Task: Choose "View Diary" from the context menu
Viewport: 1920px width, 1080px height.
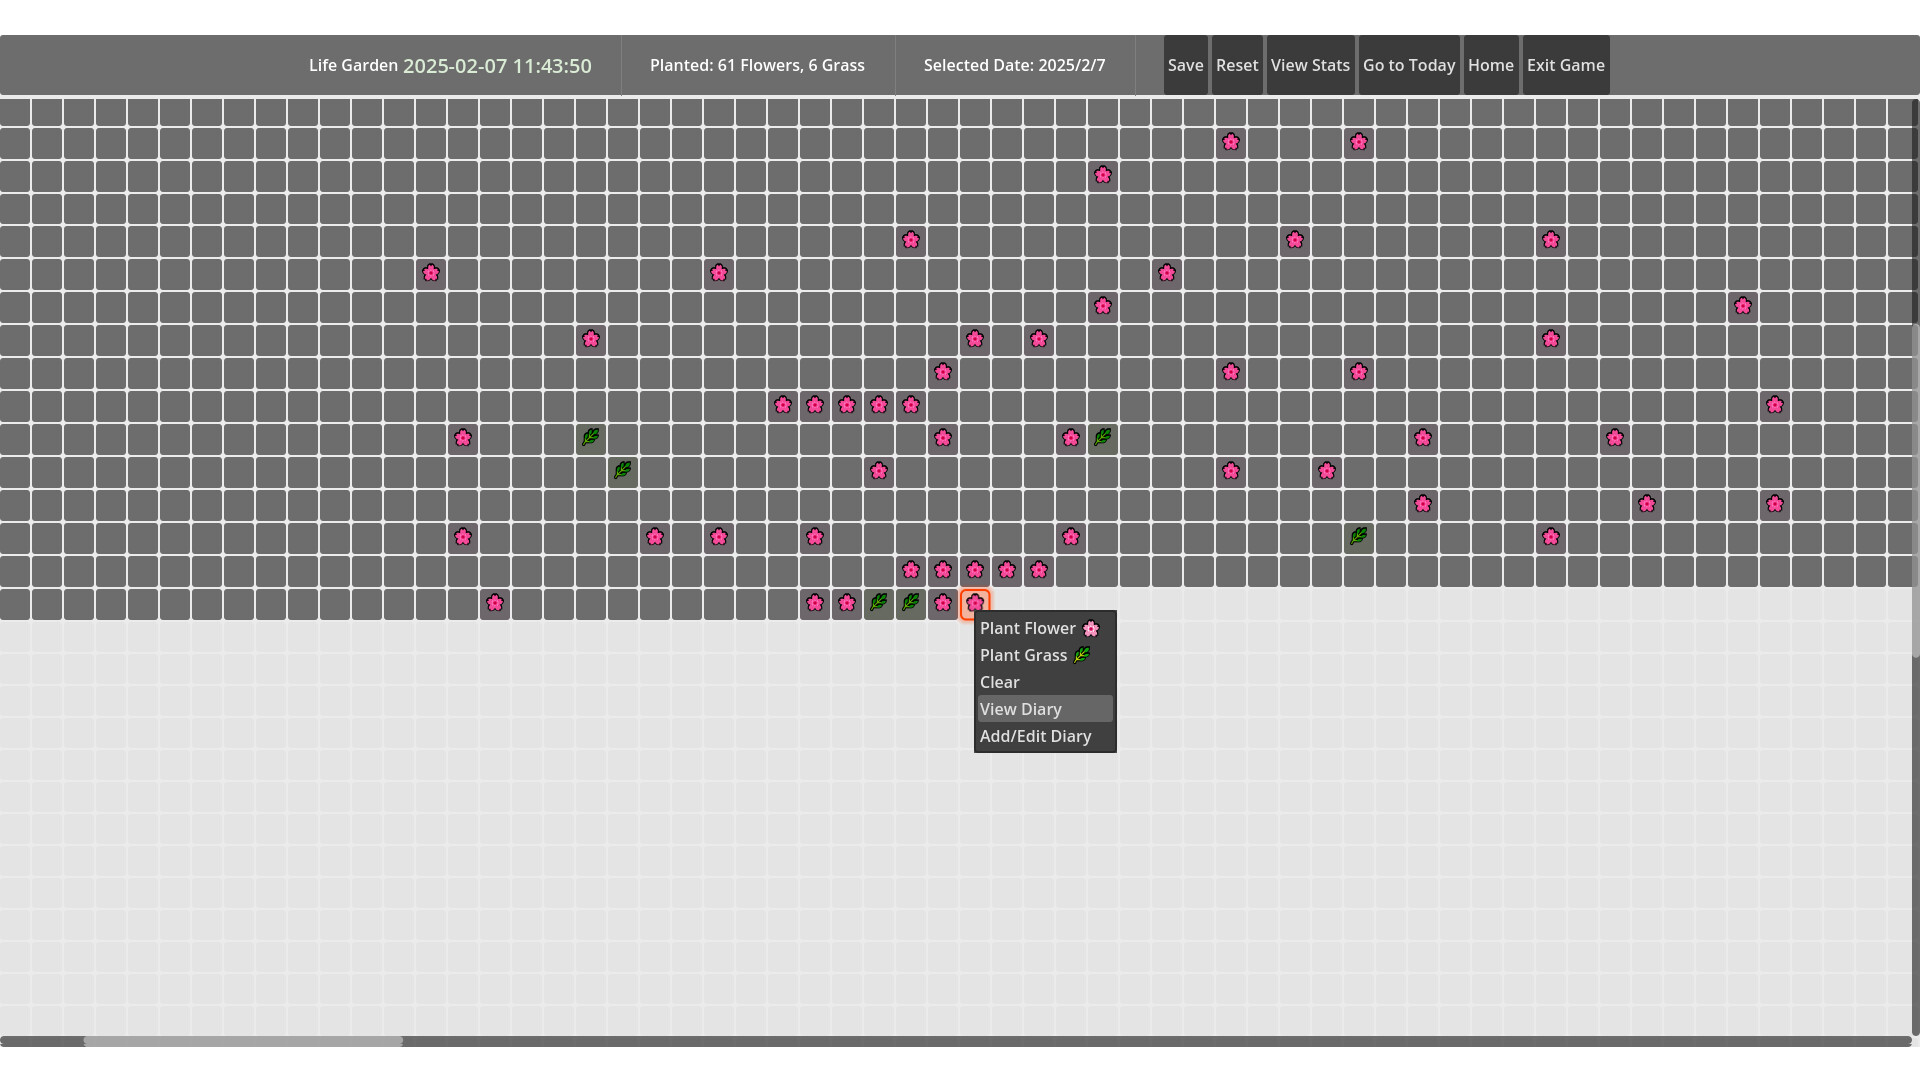Action: click(1020, 709)
